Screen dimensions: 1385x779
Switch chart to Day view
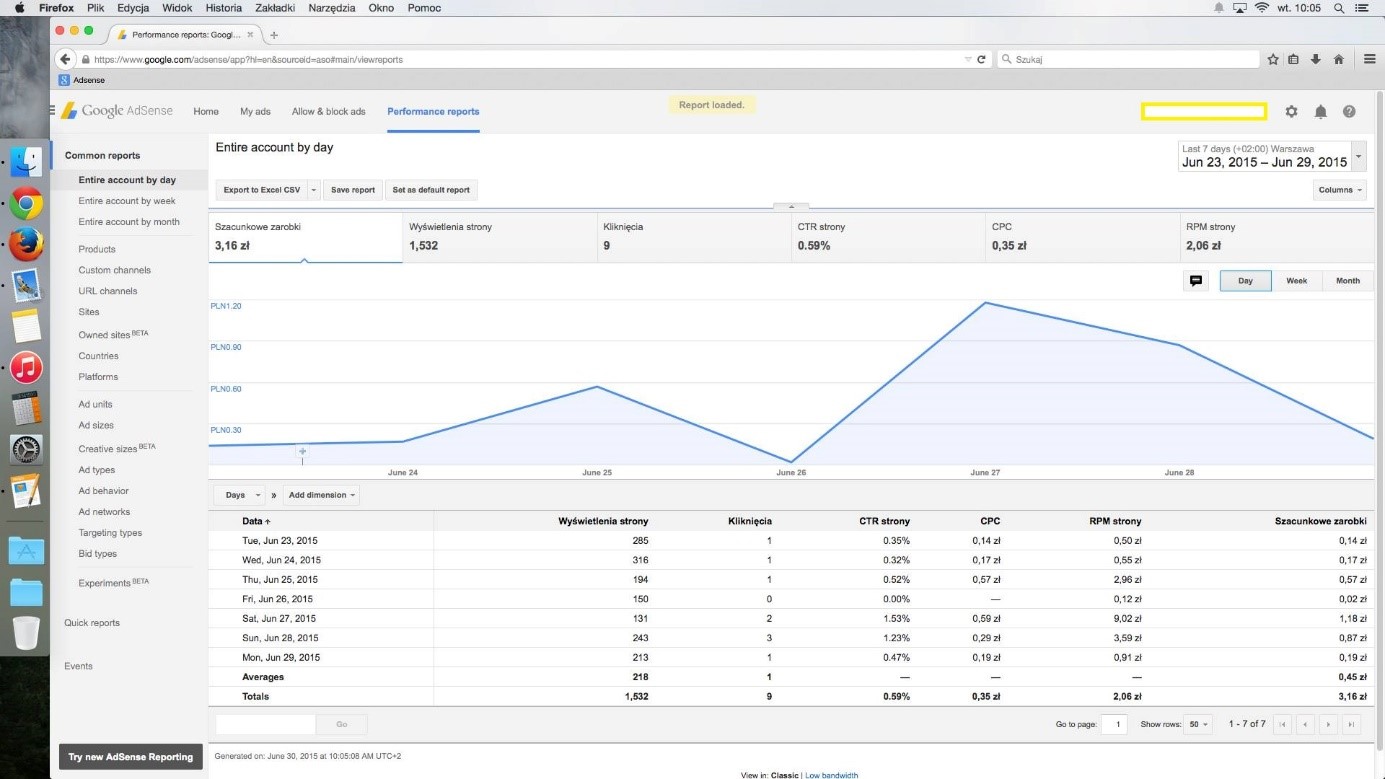coord(1245,281)
